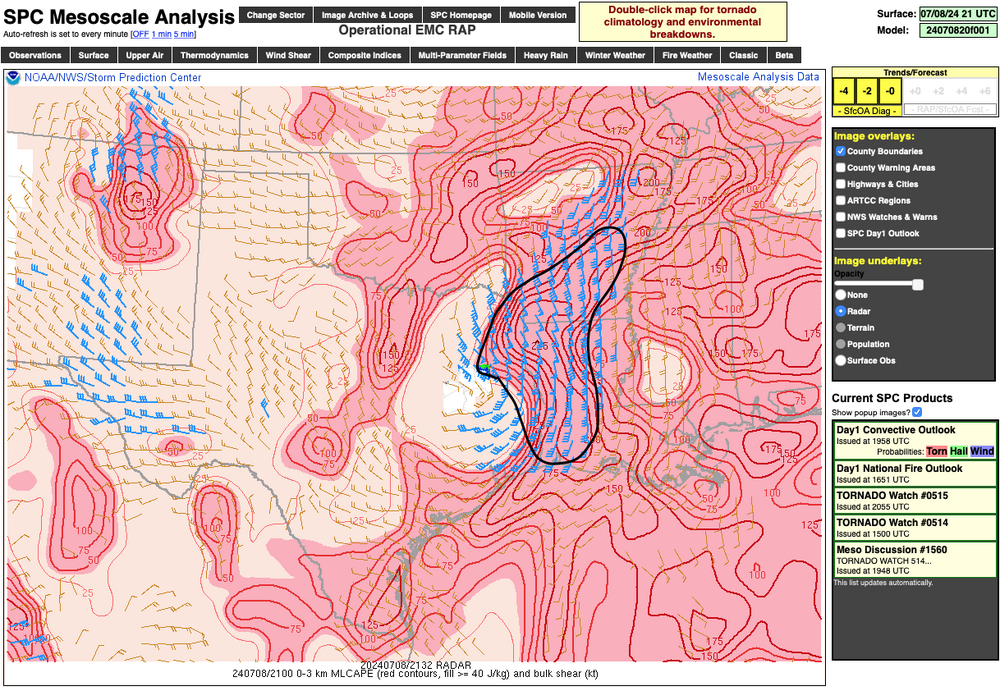Screen dimensions: 1000x691
Task: Click the Operational EMC RAP heading
Action: click(x=407, y=30)
